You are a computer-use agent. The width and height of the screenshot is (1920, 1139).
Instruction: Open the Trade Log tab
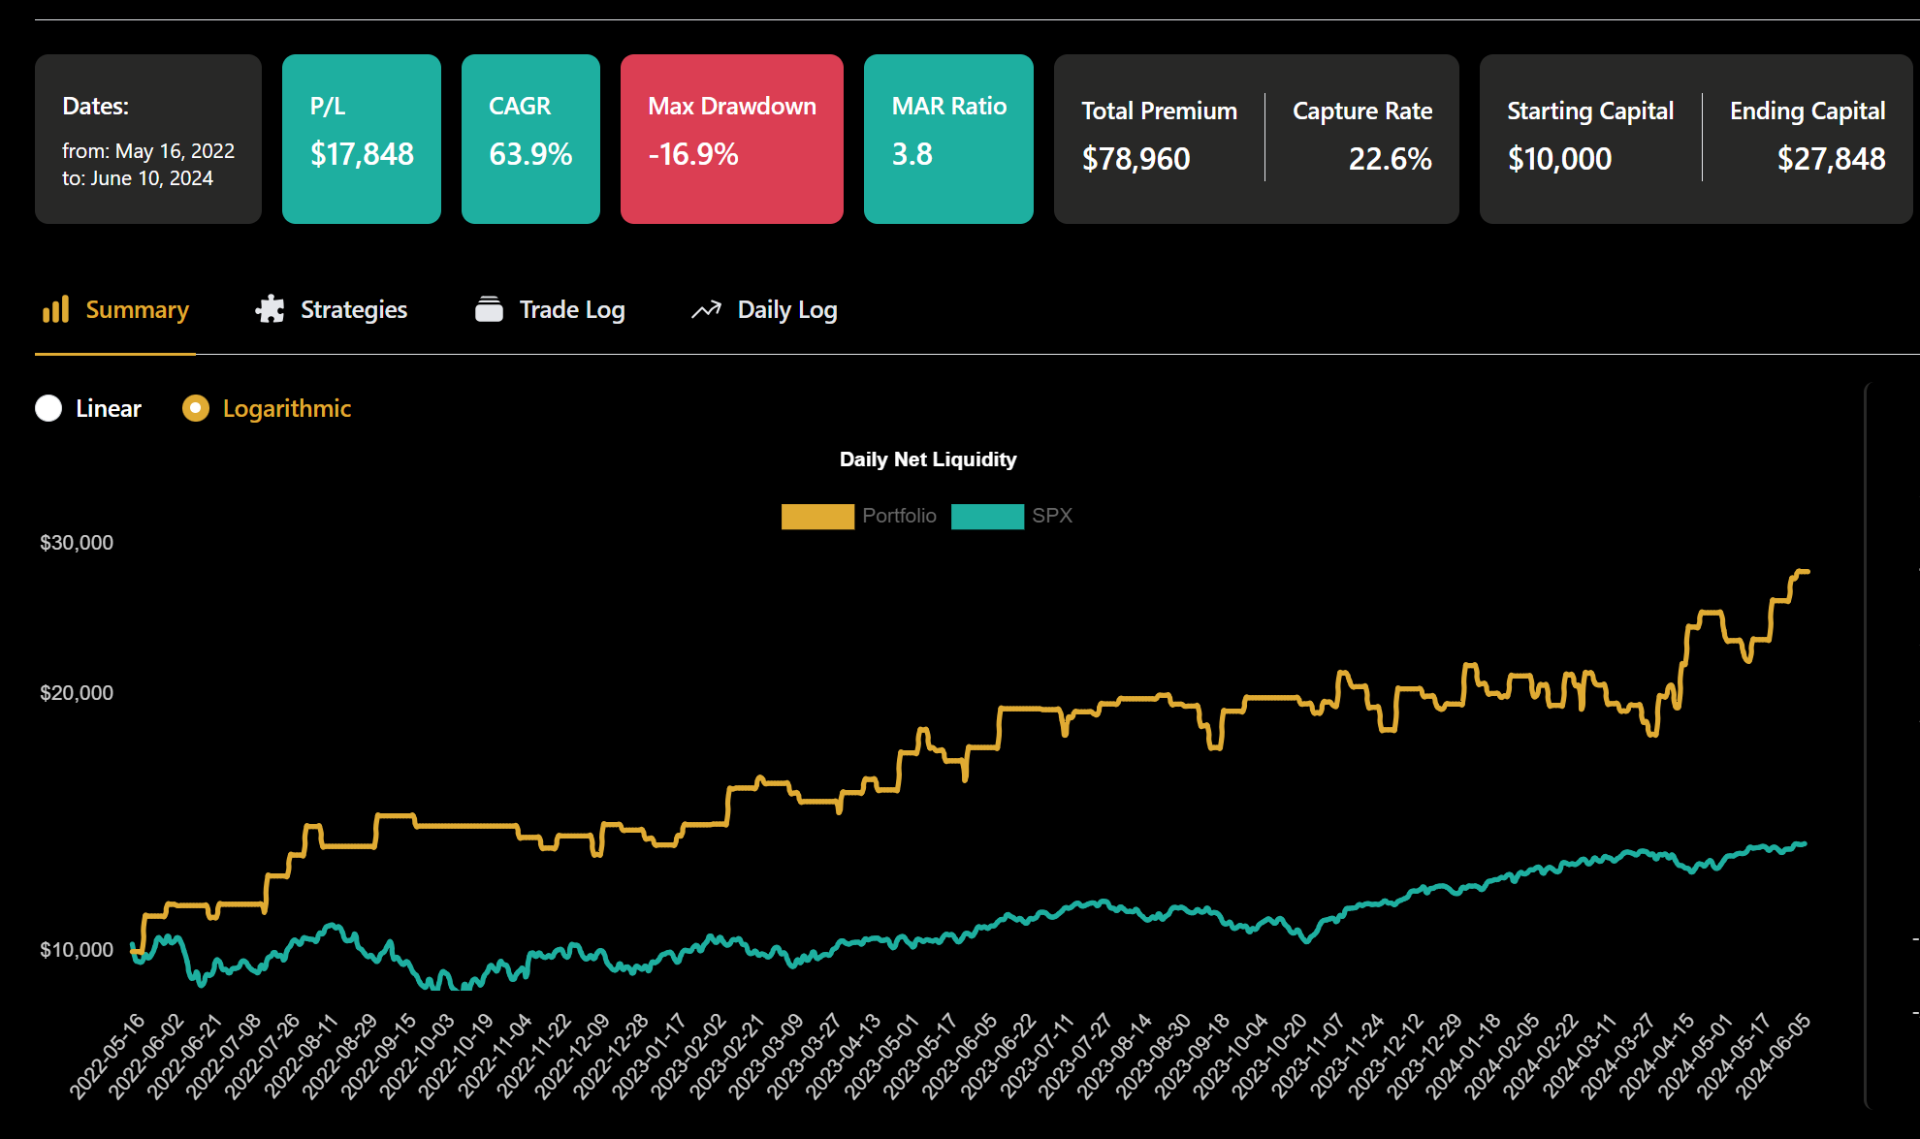tap(571, 310)
